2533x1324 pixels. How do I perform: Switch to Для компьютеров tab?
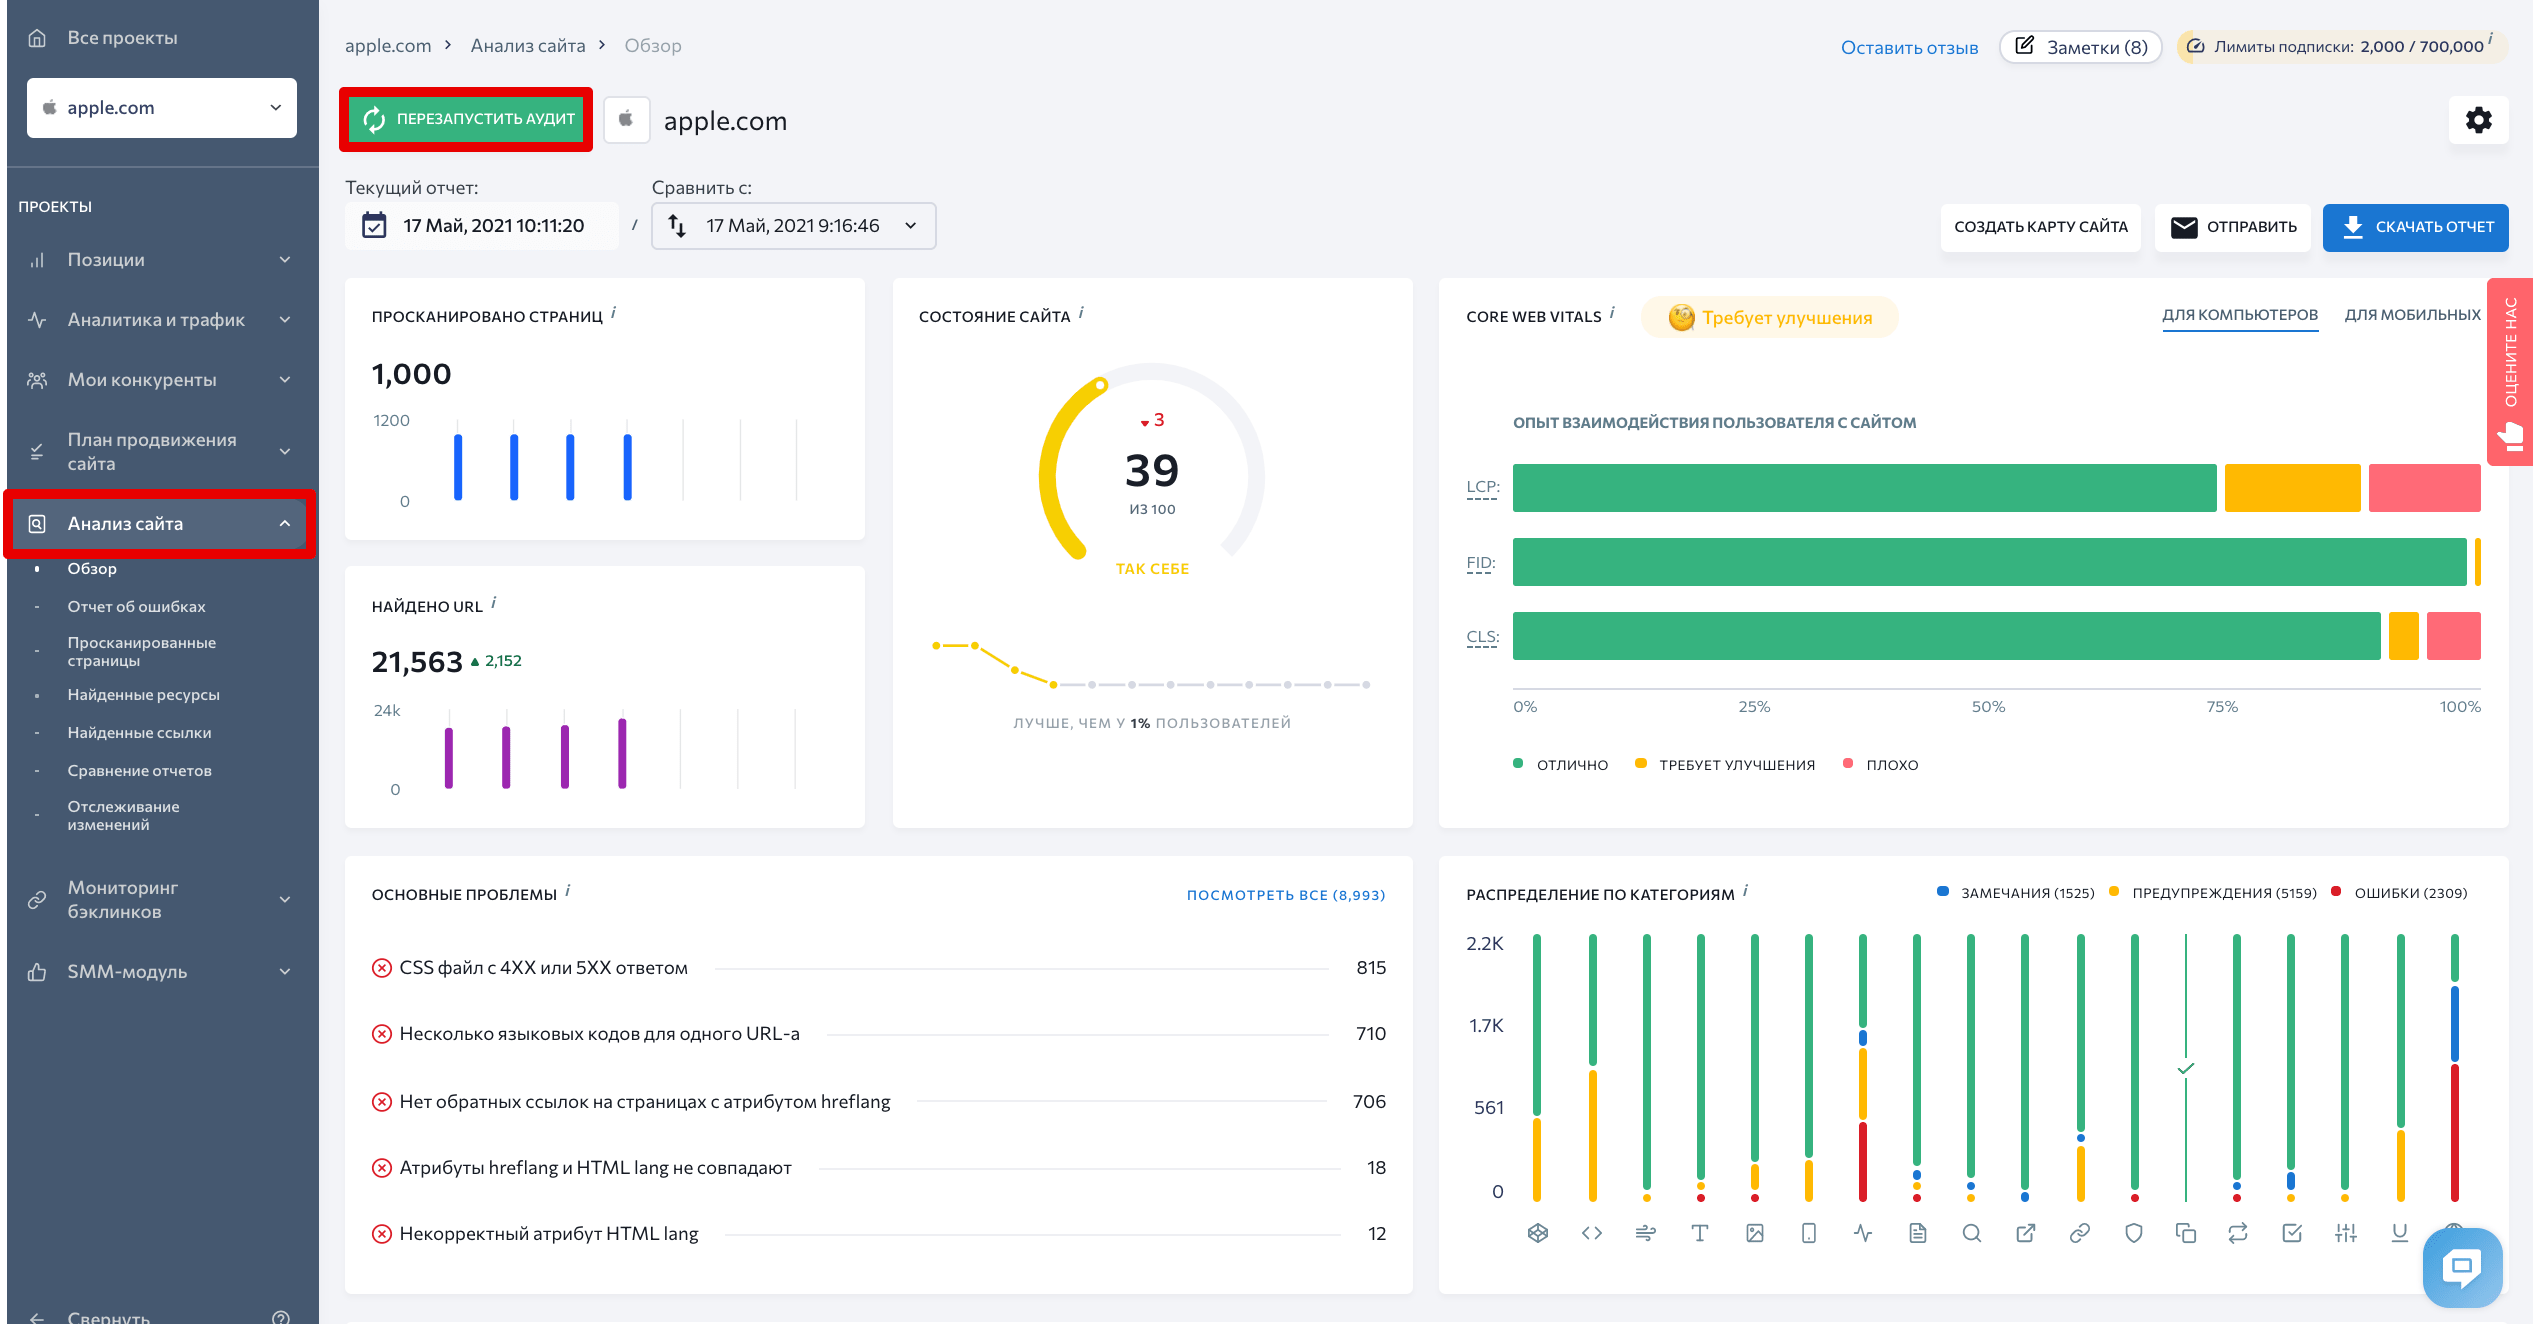[x=2240, y=315]
